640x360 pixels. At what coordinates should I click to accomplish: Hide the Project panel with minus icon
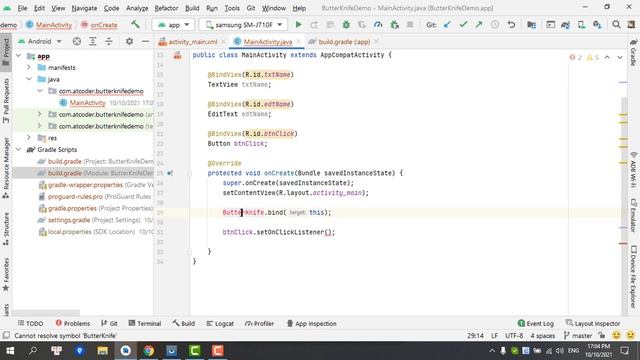(145, 41)
